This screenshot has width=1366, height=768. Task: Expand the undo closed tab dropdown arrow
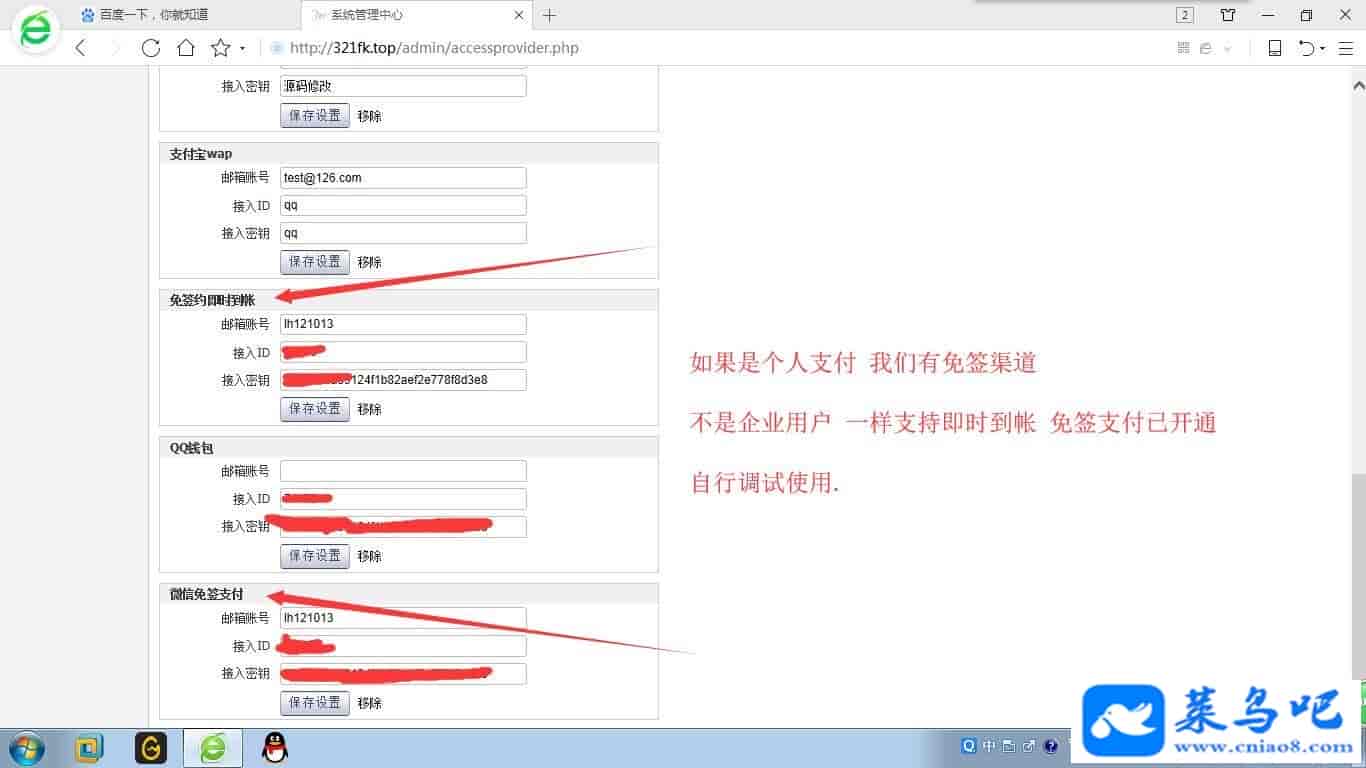point(1322,48)
